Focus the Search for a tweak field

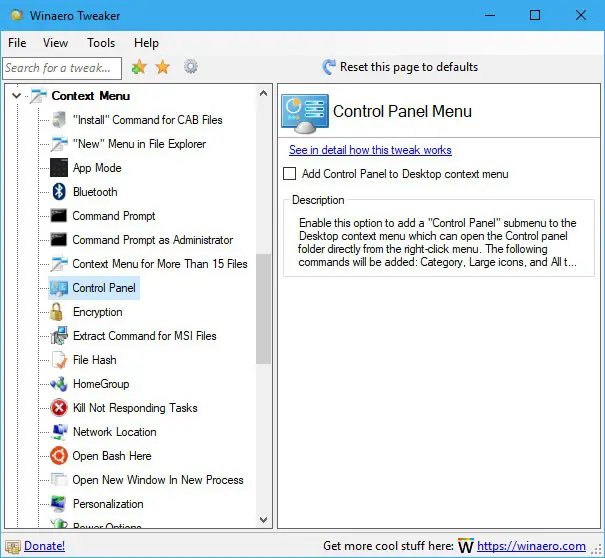coord(62,68)
